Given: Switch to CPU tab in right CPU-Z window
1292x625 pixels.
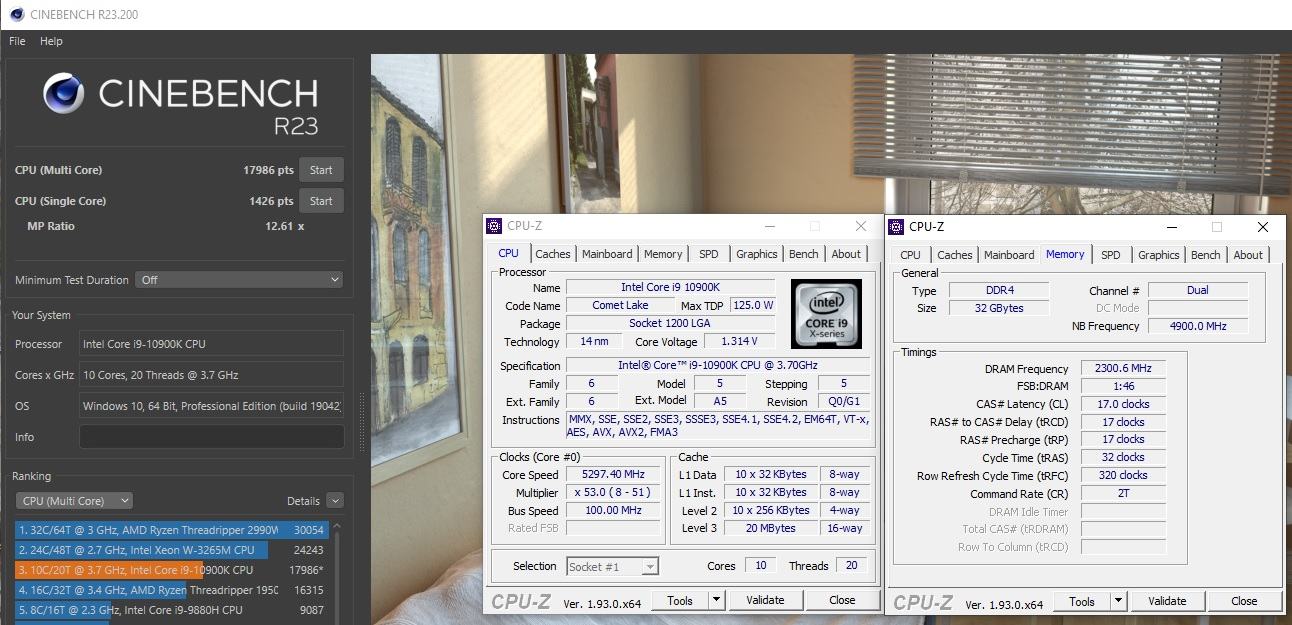Looking at the screenshot, I should pos(911,255).
